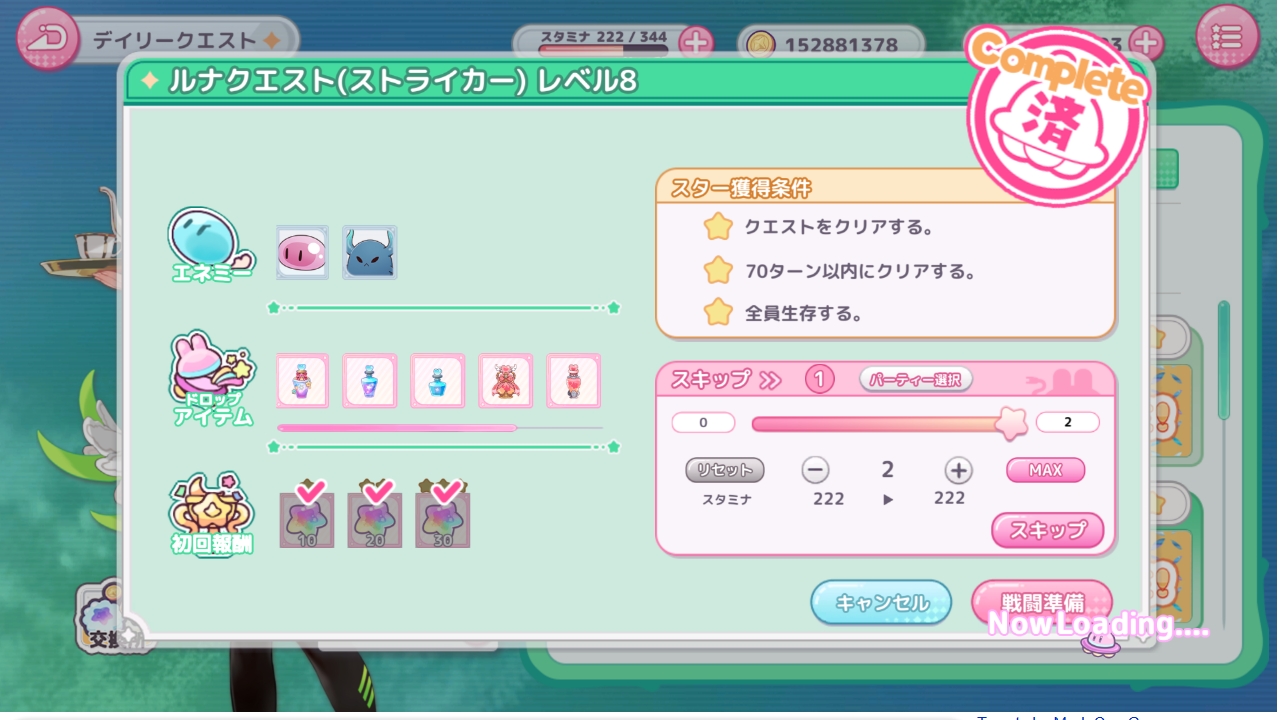
Task: Click the 戦闘準備 battle prep button
Action: (1042, 602)
